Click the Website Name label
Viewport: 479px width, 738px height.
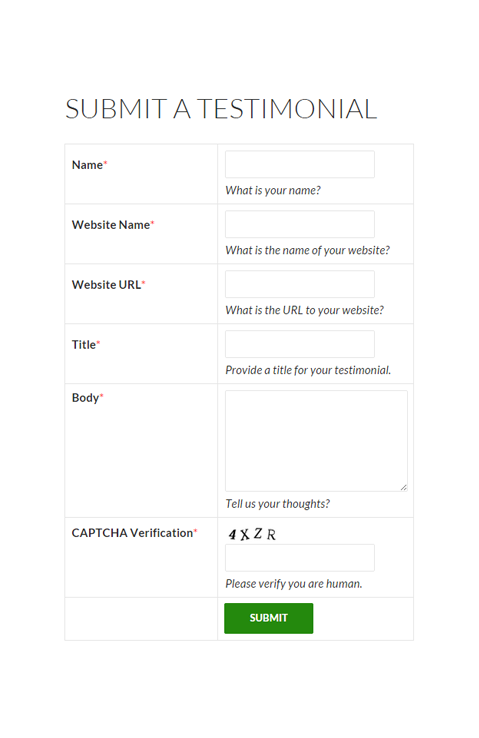113,225
